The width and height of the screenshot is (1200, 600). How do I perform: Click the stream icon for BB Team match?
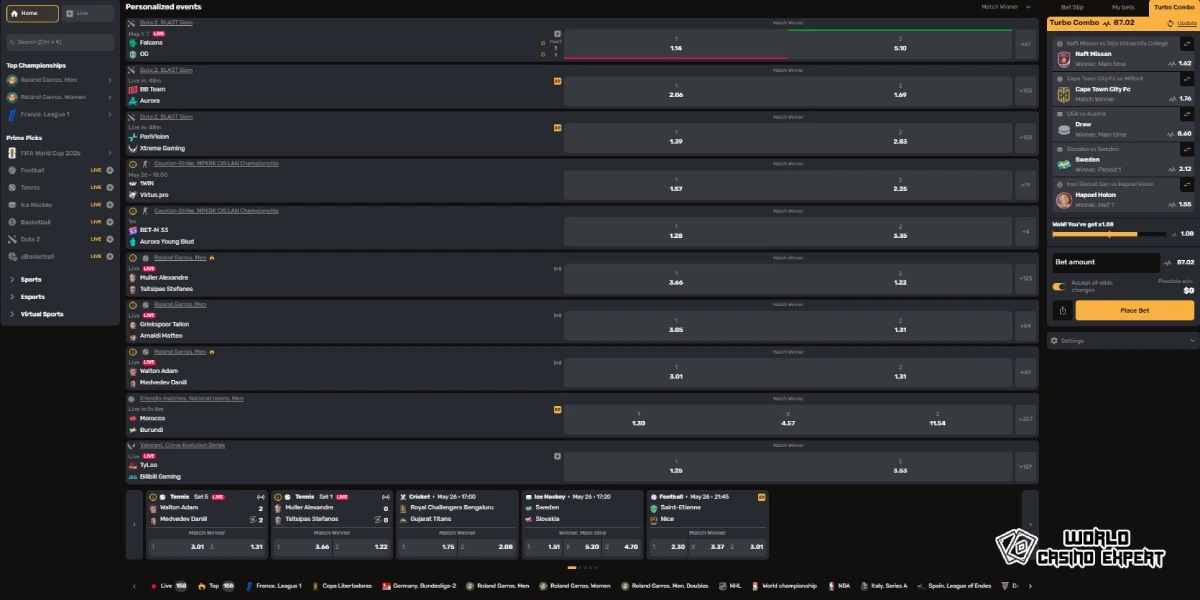click(x=557, y=80)
